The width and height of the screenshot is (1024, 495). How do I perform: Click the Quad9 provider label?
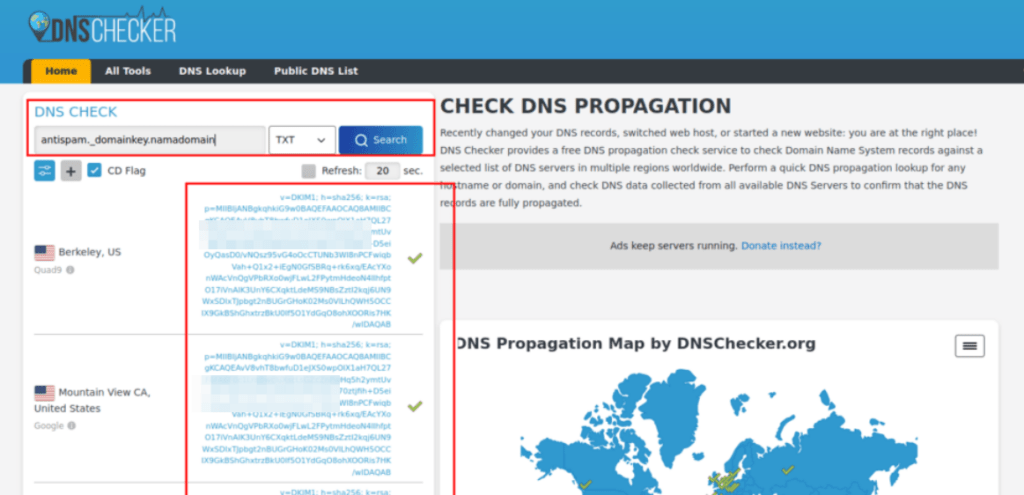pyautogui.click(x=49, y=269)
